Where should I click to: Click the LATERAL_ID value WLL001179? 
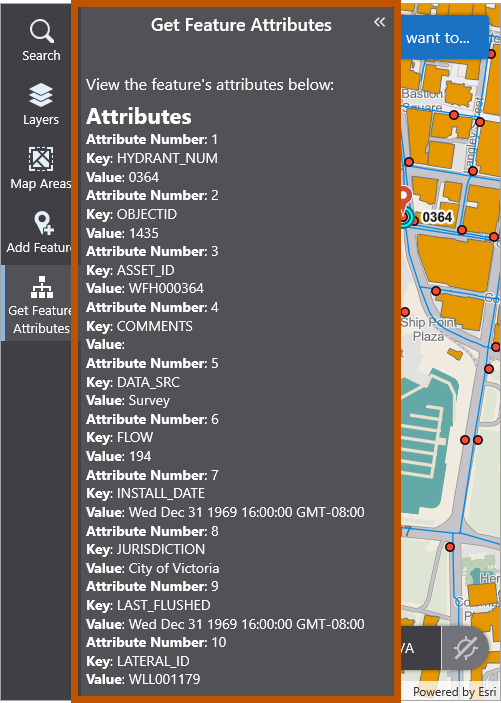[x=164, y=679]
